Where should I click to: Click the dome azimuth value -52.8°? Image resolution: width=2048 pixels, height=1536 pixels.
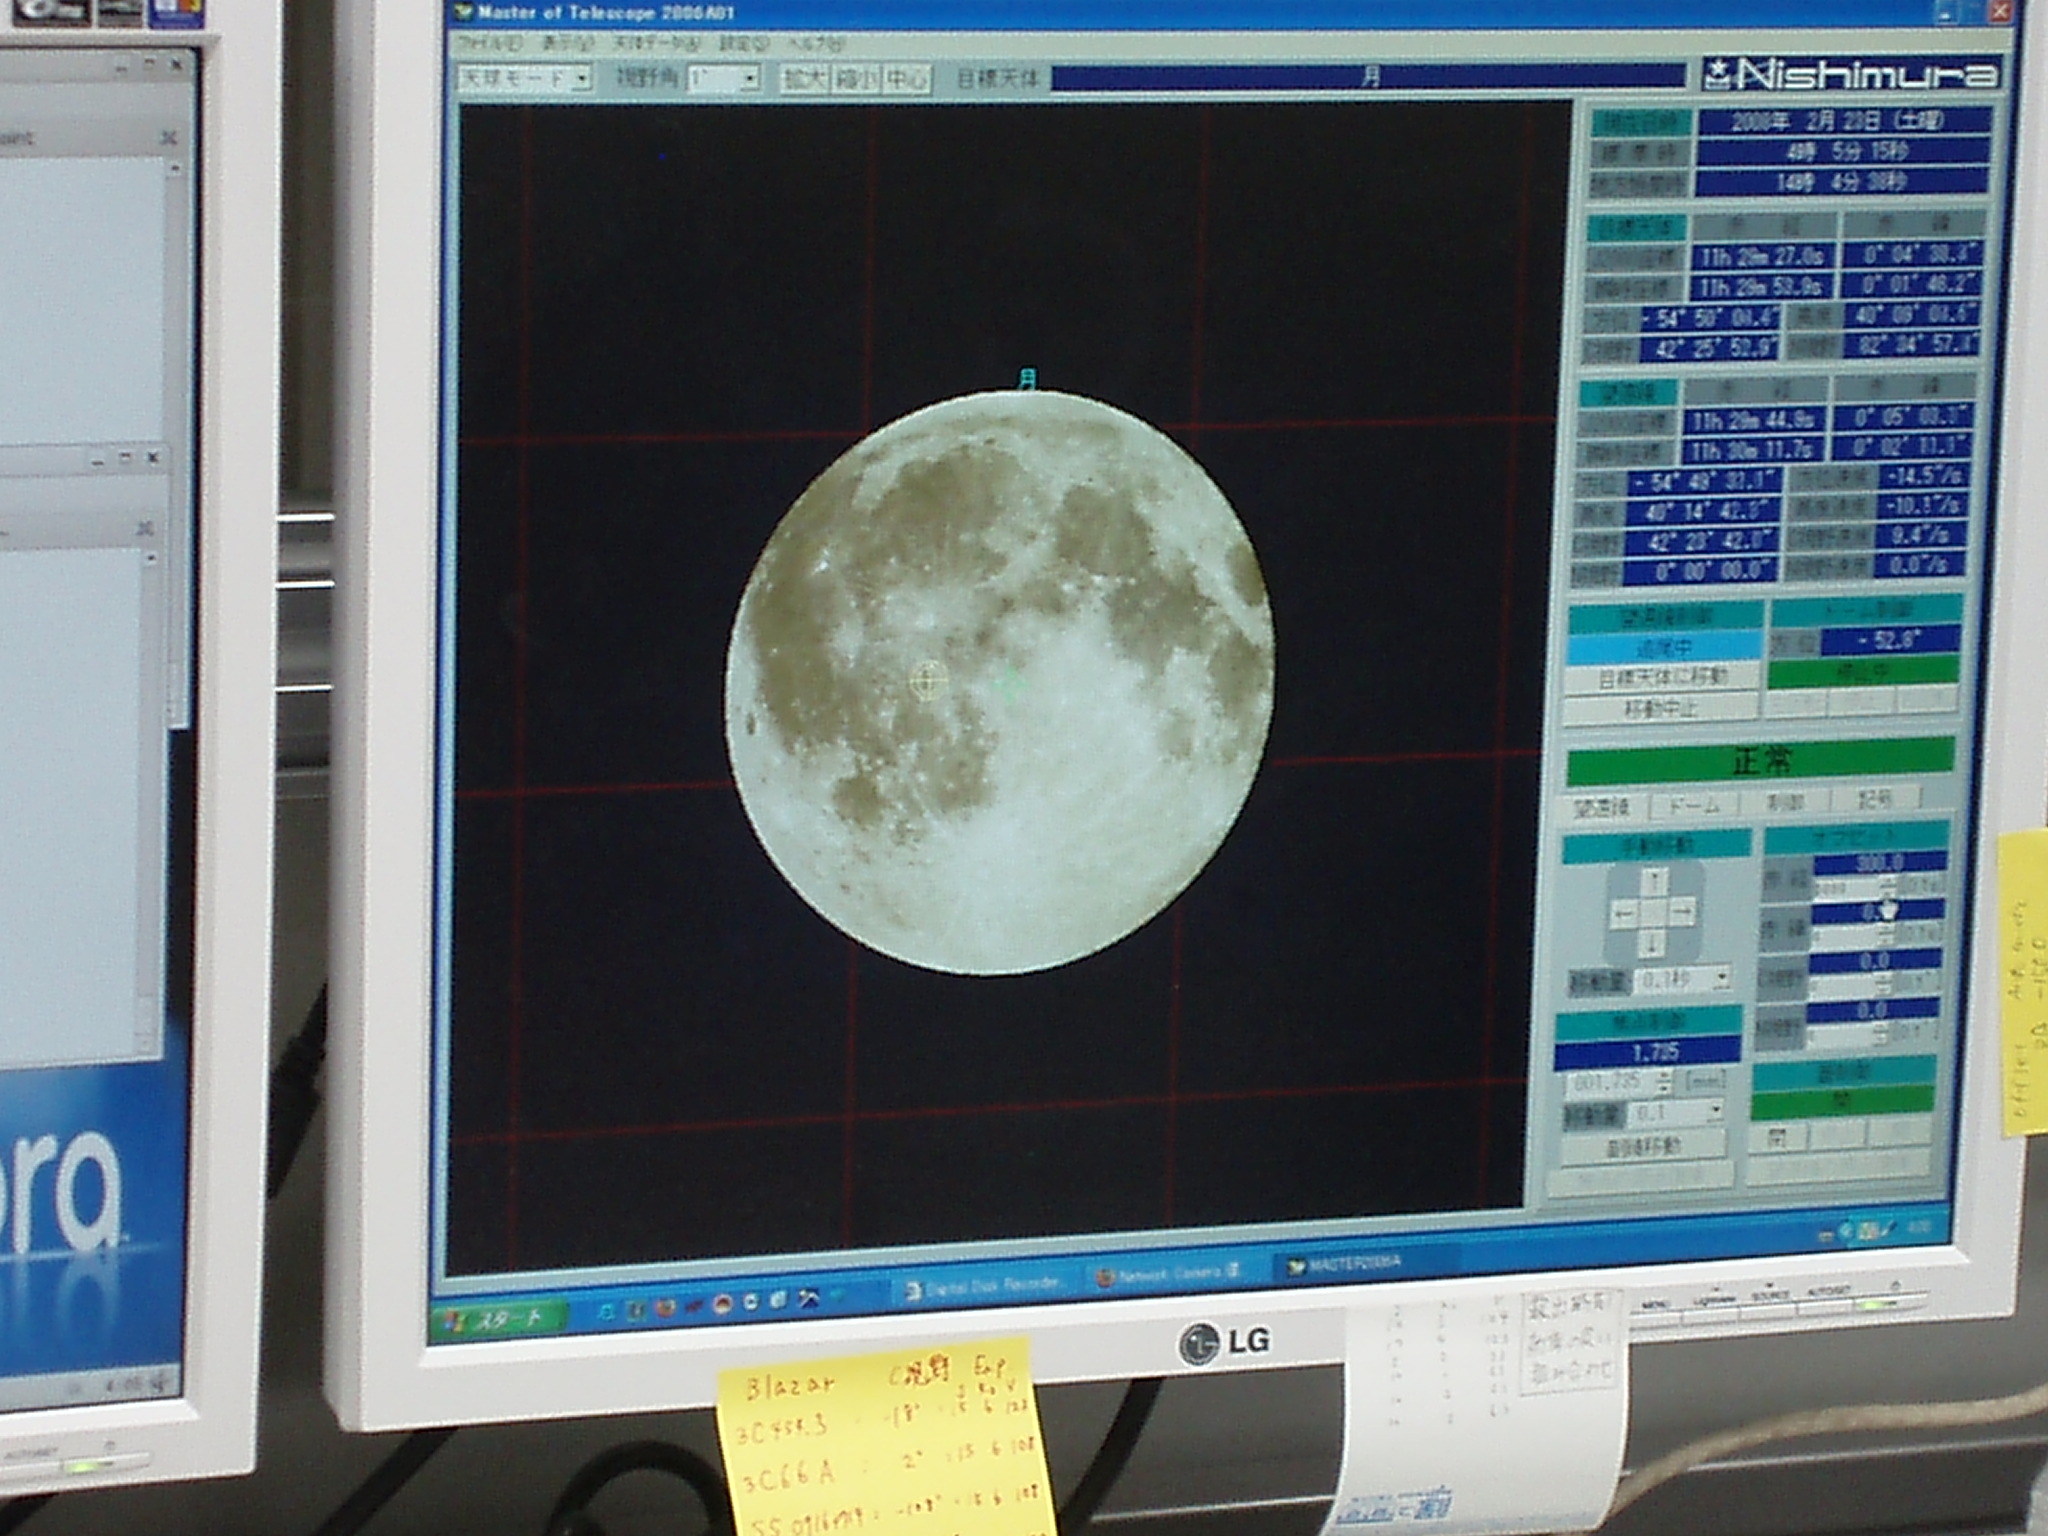(1891, 640)
